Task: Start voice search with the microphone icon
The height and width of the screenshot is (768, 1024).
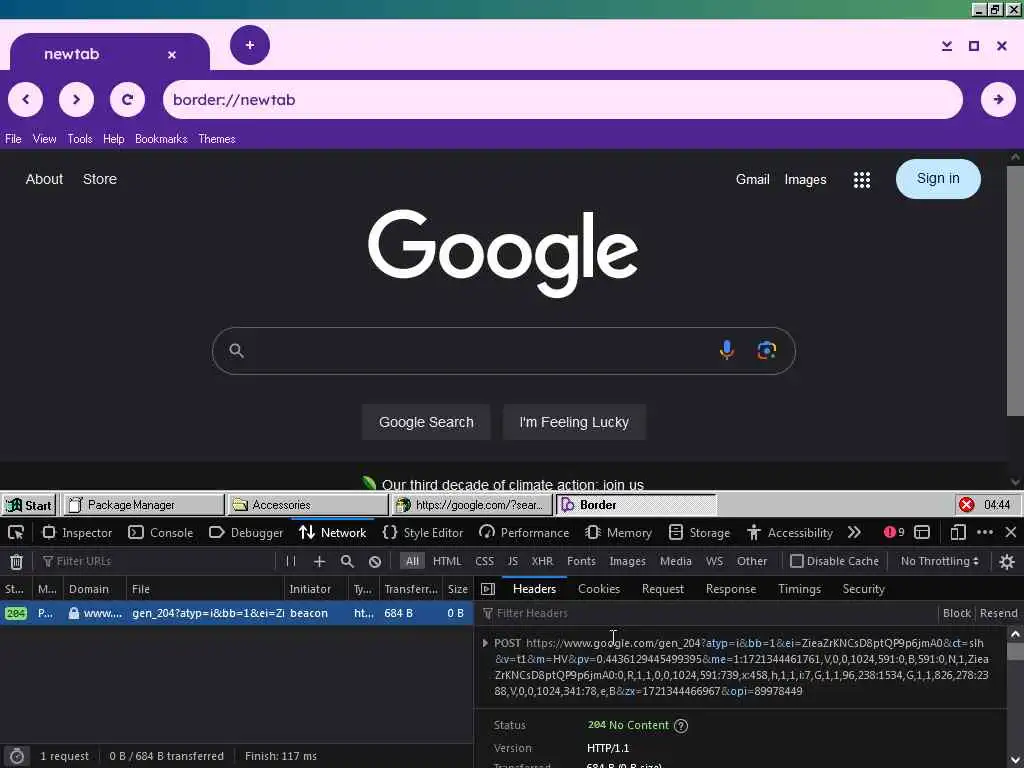Action: 726,351
